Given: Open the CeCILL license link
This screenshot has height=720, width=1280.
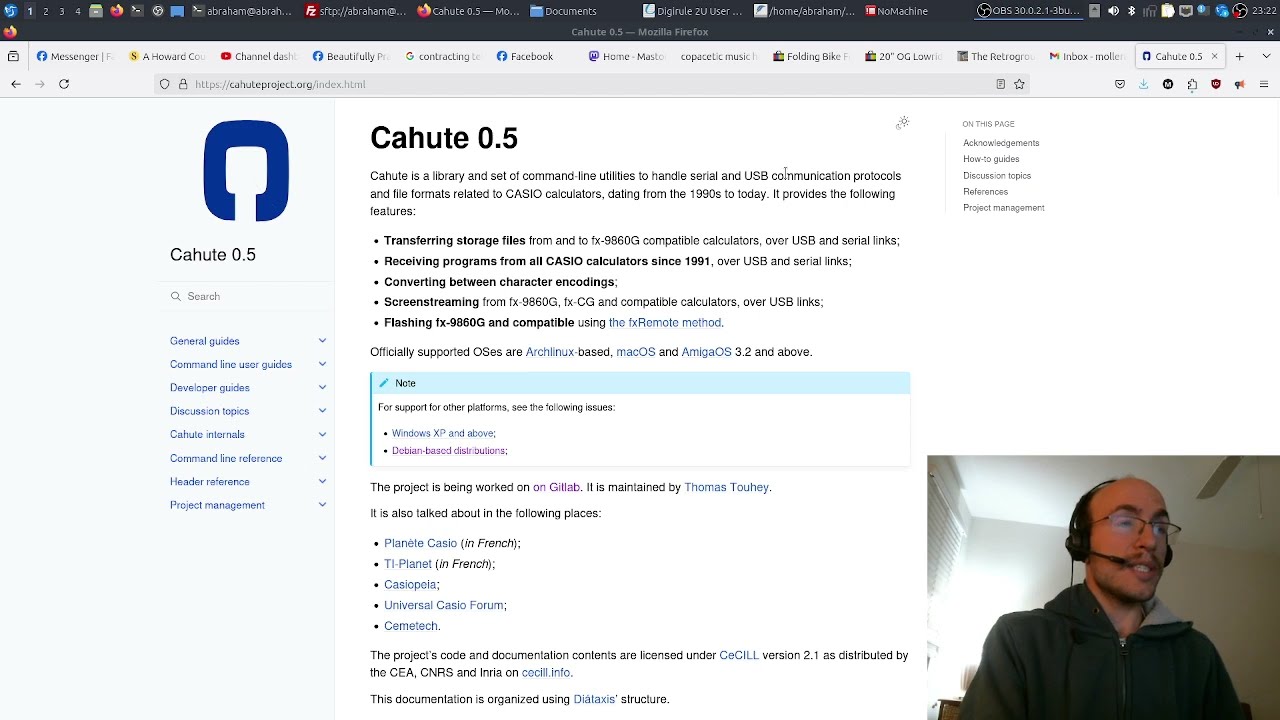Looking at the screenshot, I should click(x=739, y=655).
